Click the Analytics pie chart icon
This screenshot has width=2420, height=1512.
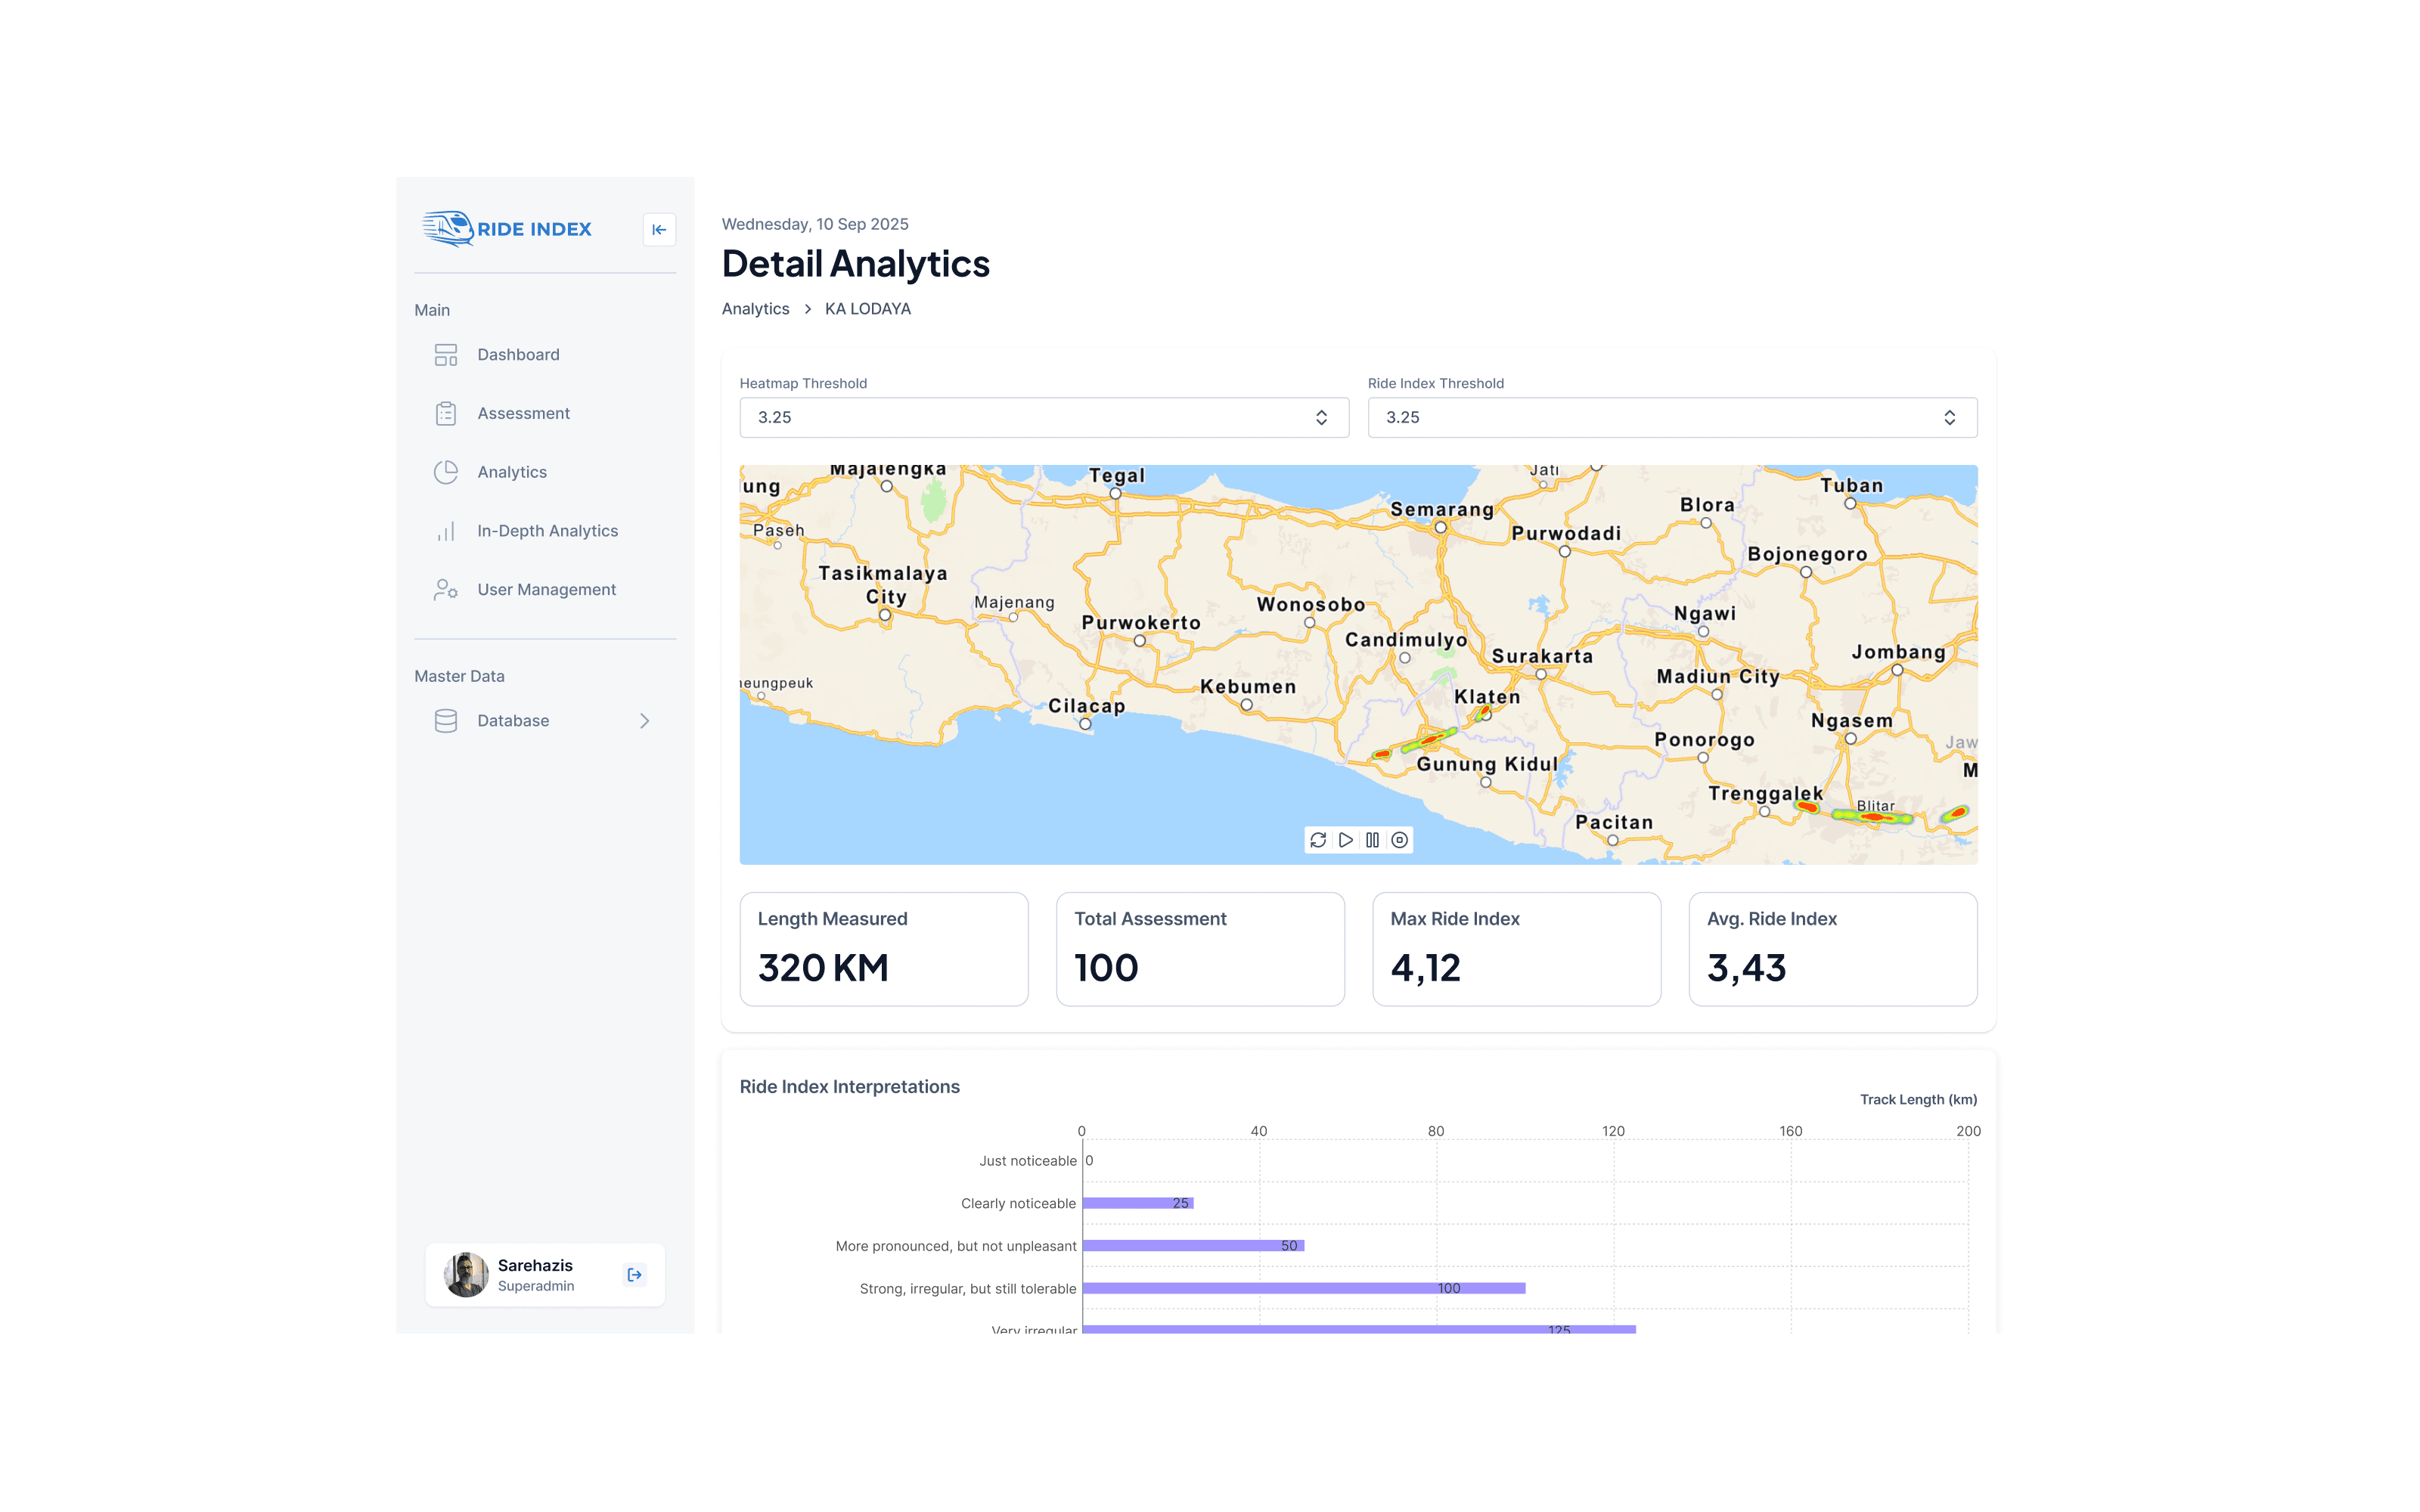[x=446, y=472]
